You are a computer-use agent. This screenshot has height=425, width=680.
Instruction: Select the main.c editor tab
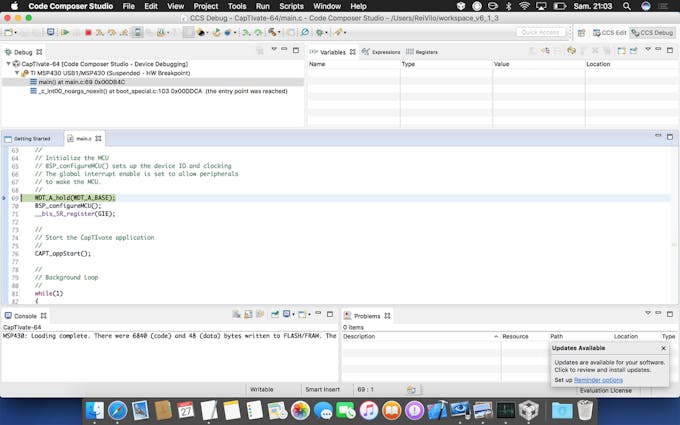(84, 138)
